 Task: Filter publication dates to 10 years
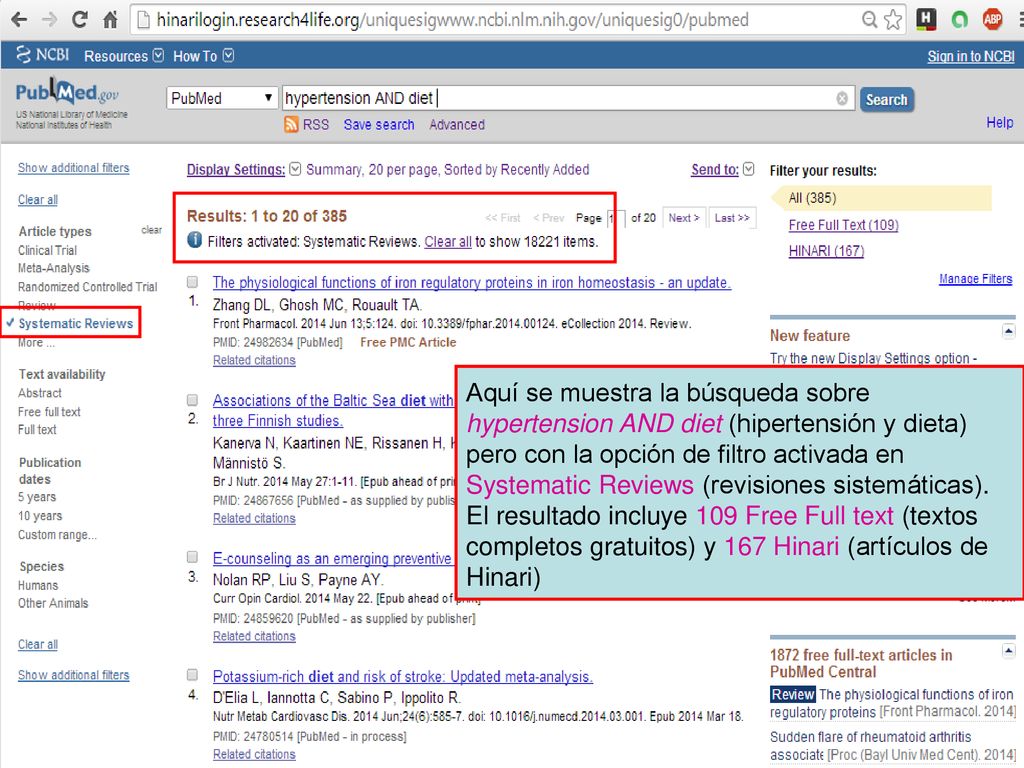40,516
